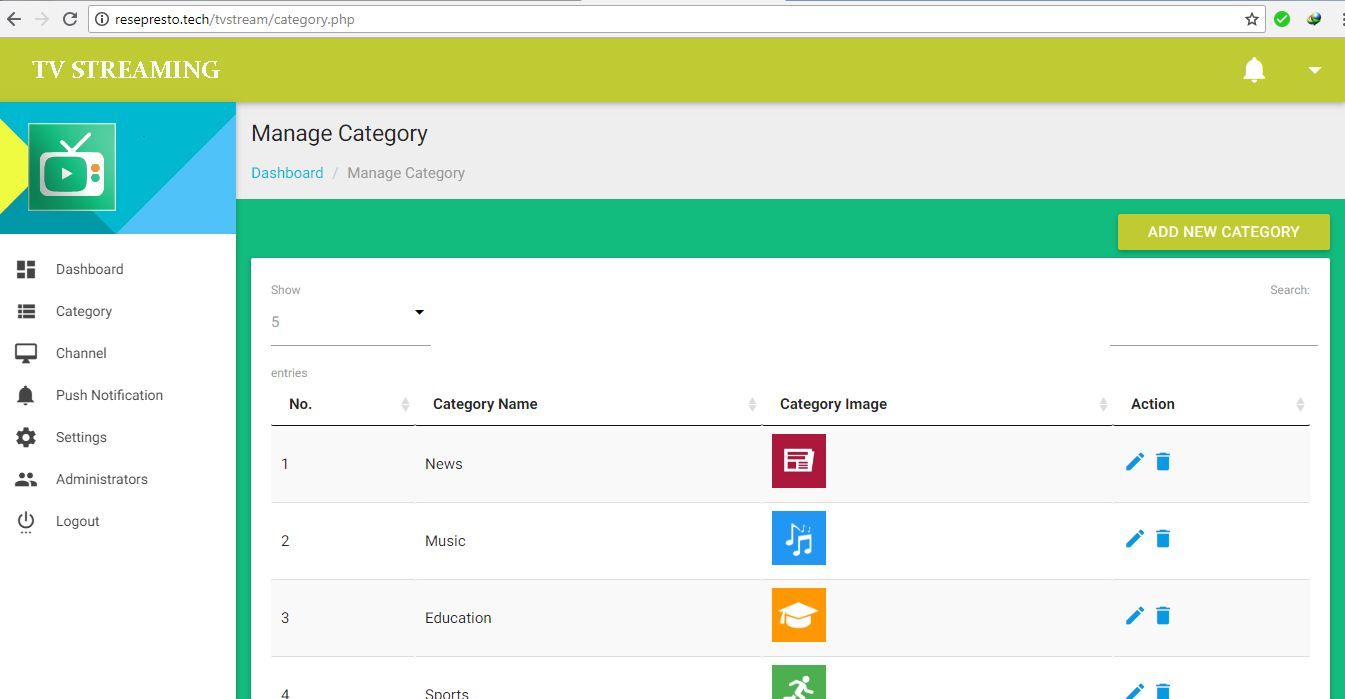Image resolution: width=1345 pixels, height=699 pixels.
Task: Sort by the No. column
Action: 342,404
